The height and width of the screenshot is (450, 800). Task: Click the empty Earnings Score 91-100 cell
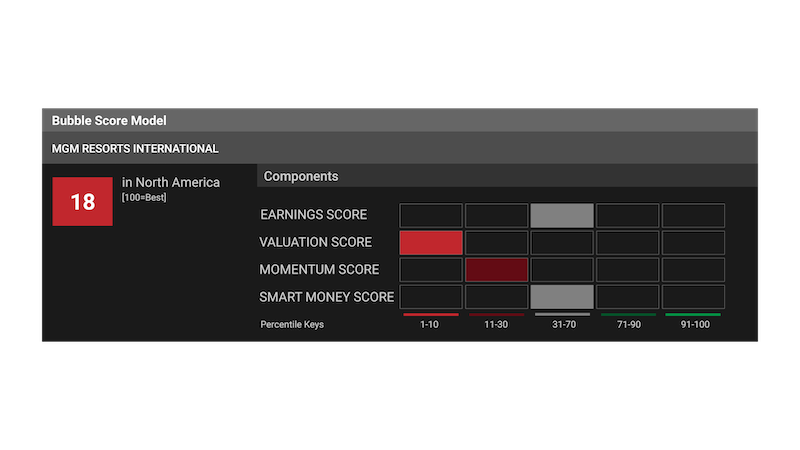(x=693, y=215)
